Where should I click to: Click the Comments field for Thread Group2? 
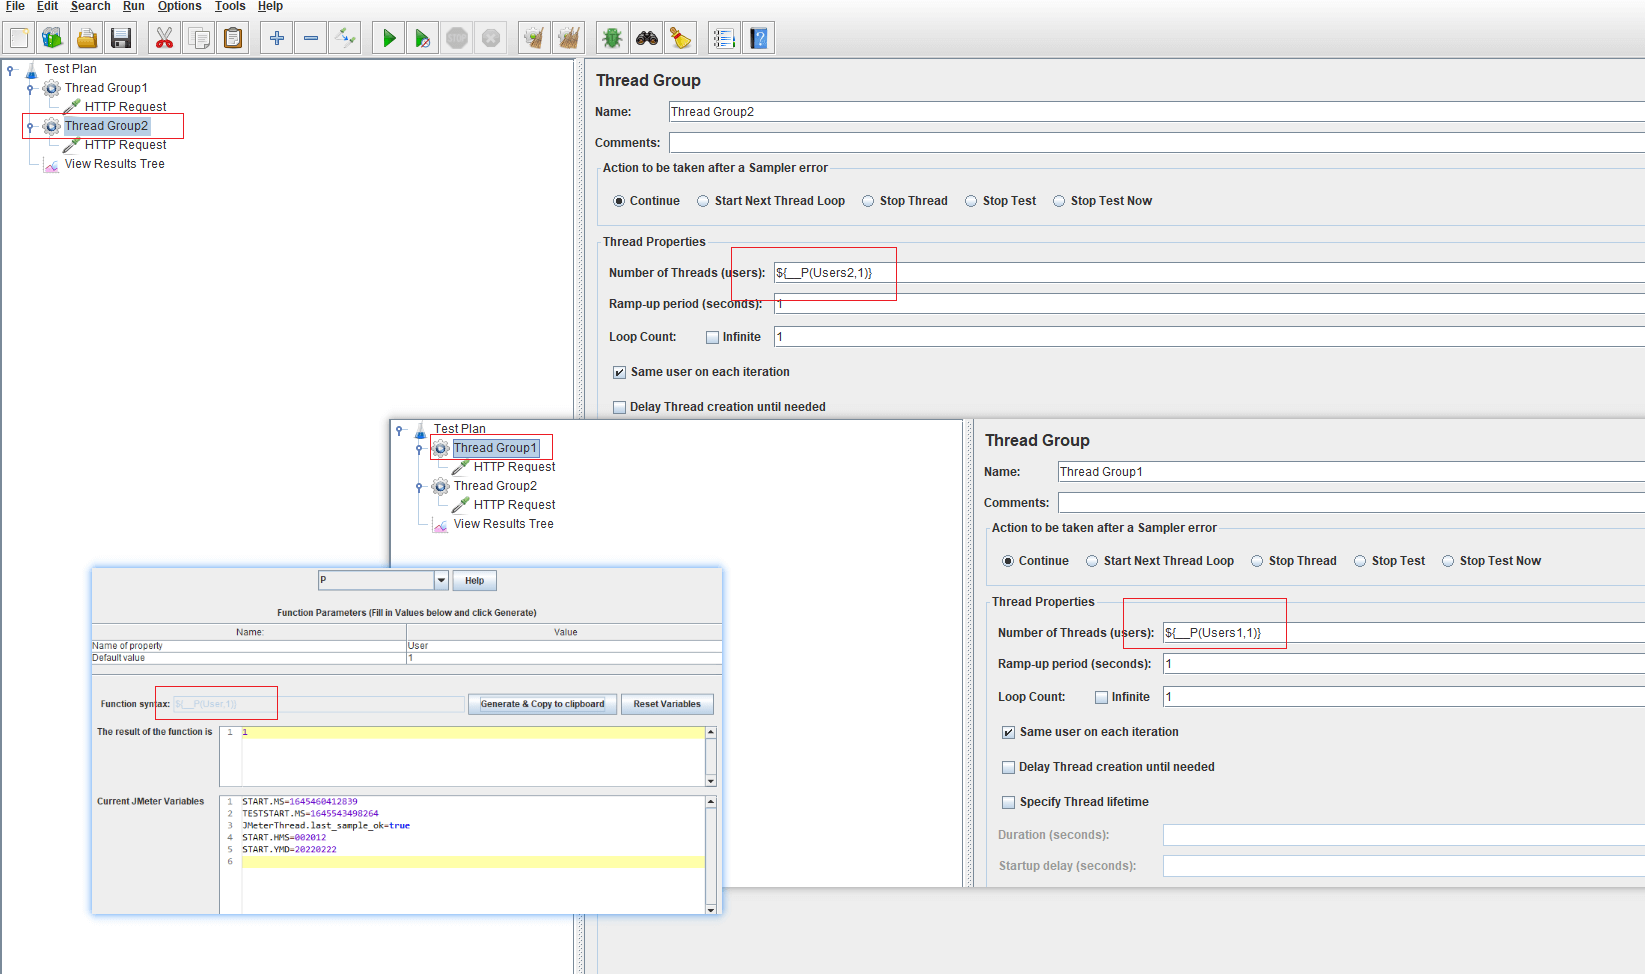click(x=1156, y=143)
